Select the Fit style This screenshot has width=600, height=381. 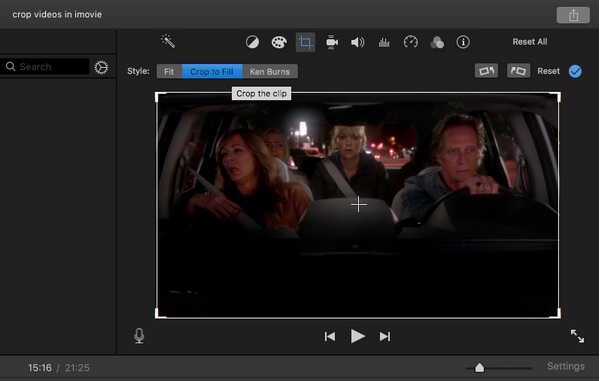169,72
